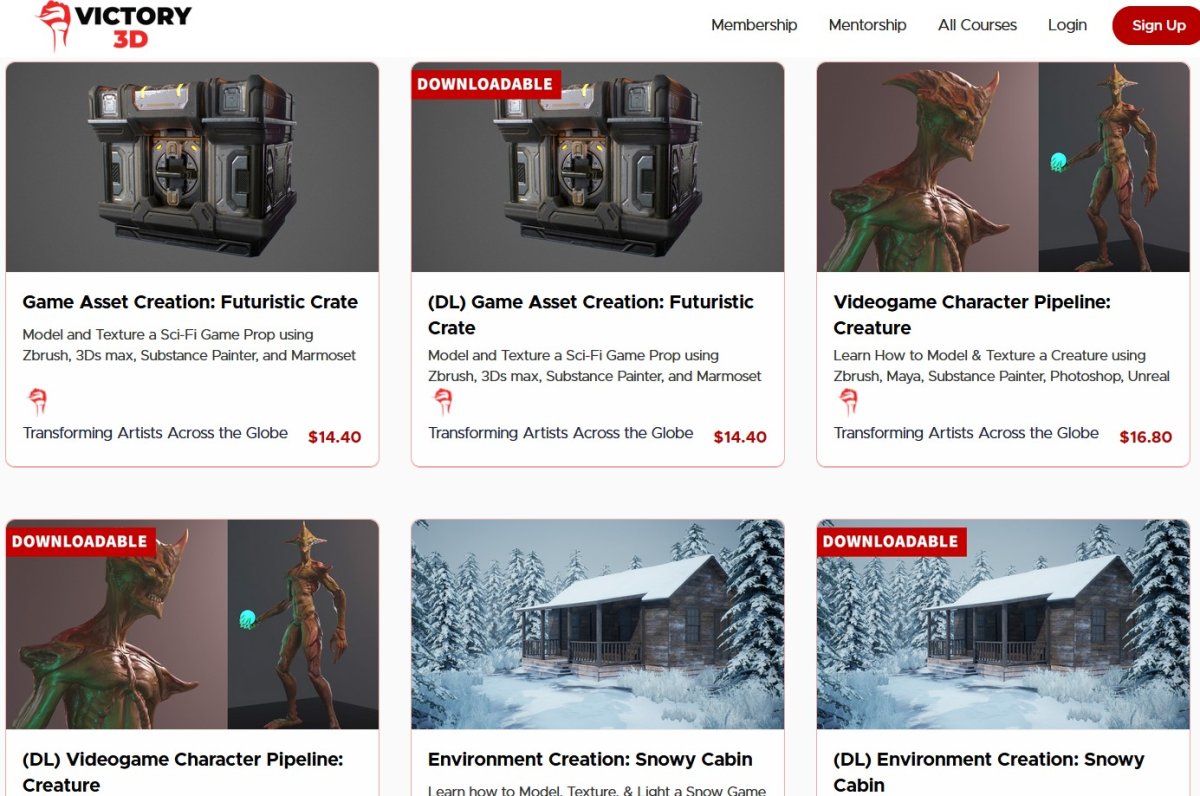Screen dimensions: 1200x796
Task: Click the non-downloadable Snowy Cabin thumbnail
Action: pos(598,624)
